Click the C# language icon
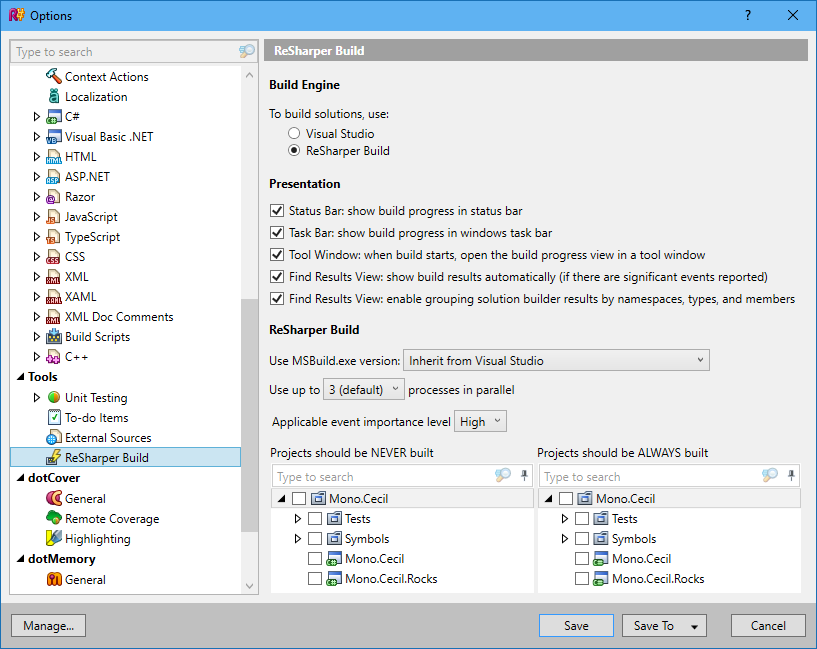This screenshot has height=649, width=817. click(54, 117)
